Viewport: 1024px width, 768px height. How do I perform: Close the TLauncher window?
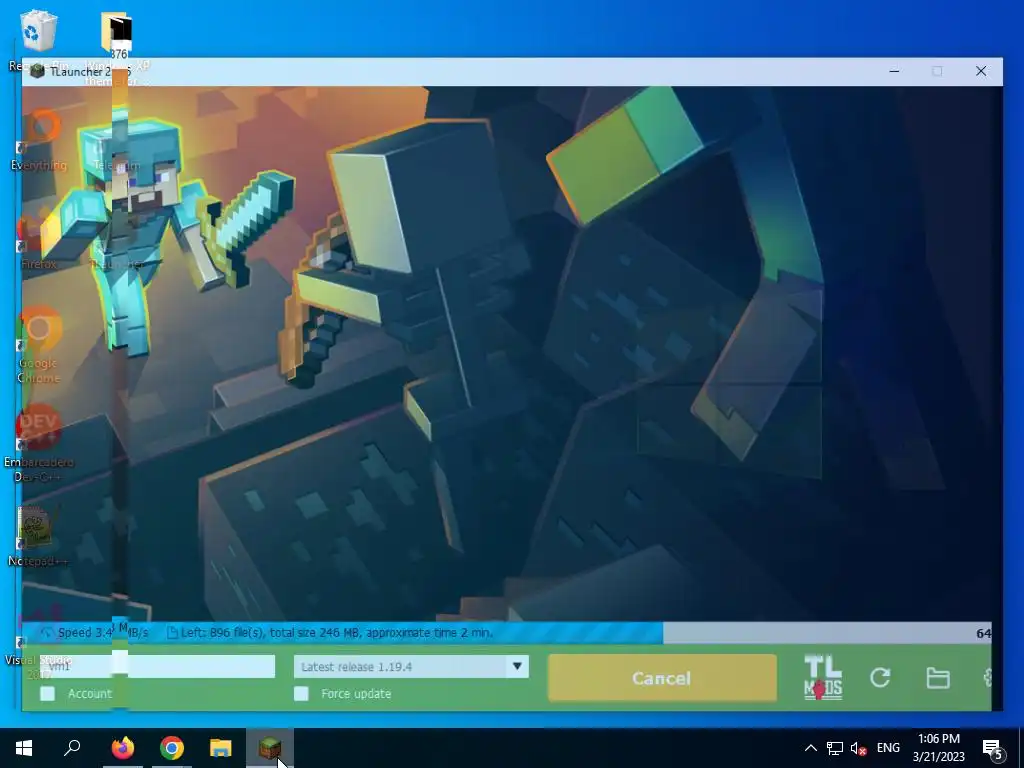point(981,71)
